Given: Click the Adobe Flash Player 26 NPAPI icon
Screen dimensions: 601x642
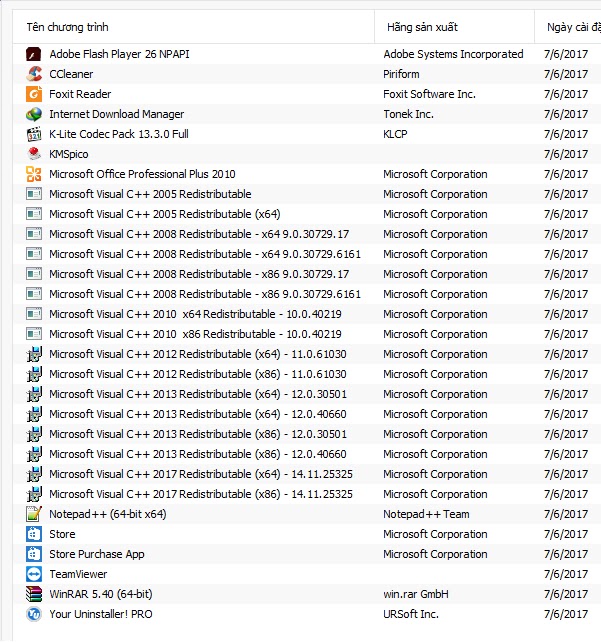Looking at the screenshot, I should (x=34, y=54).
